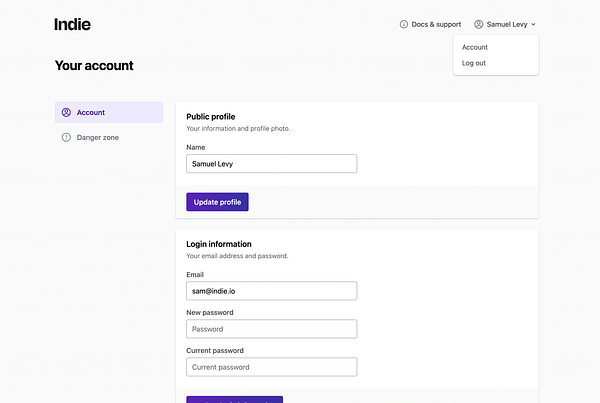Click into the New password field
This screenshot has width=600, height=403.
pyautogui.click(x=272, y=329)
